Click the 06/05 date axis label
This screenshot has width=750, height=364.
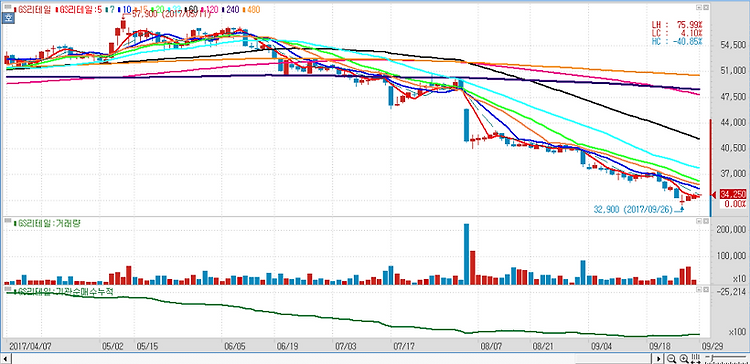[x=234, y=345]
